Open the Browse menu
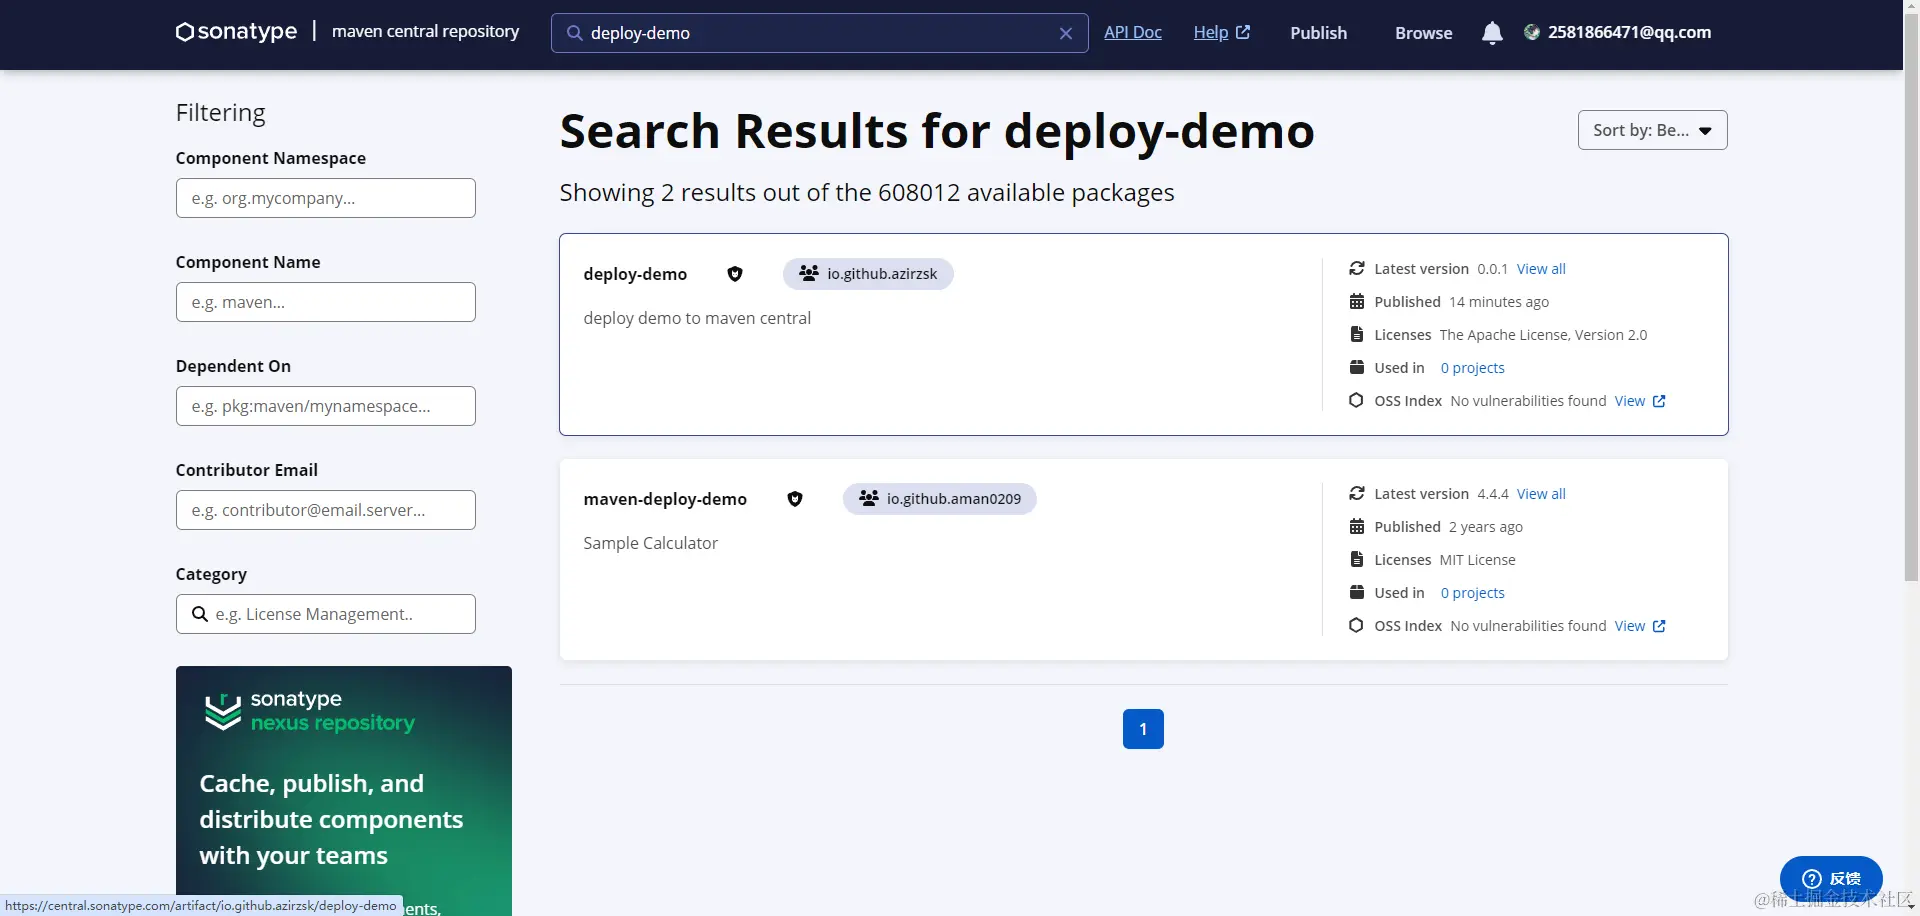The image size is (1920, 916). point(1424,33)
